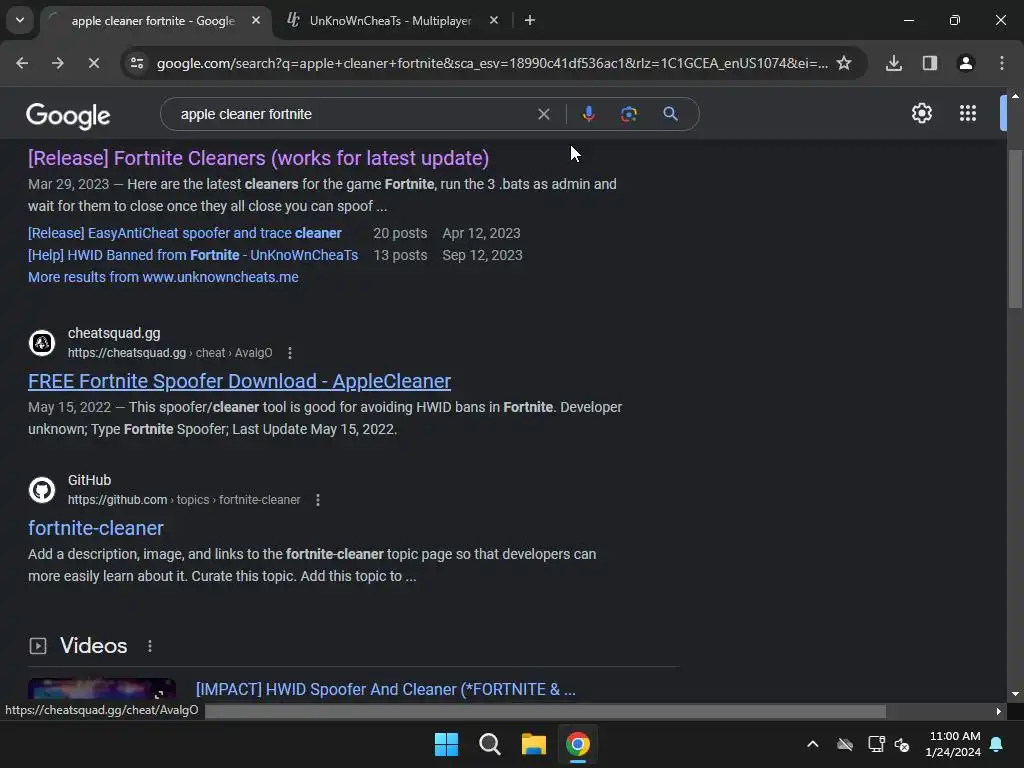Viewport: 1024px width, 768px height.
Task: Go back to previous page
Action: click(x=22, y=63)
